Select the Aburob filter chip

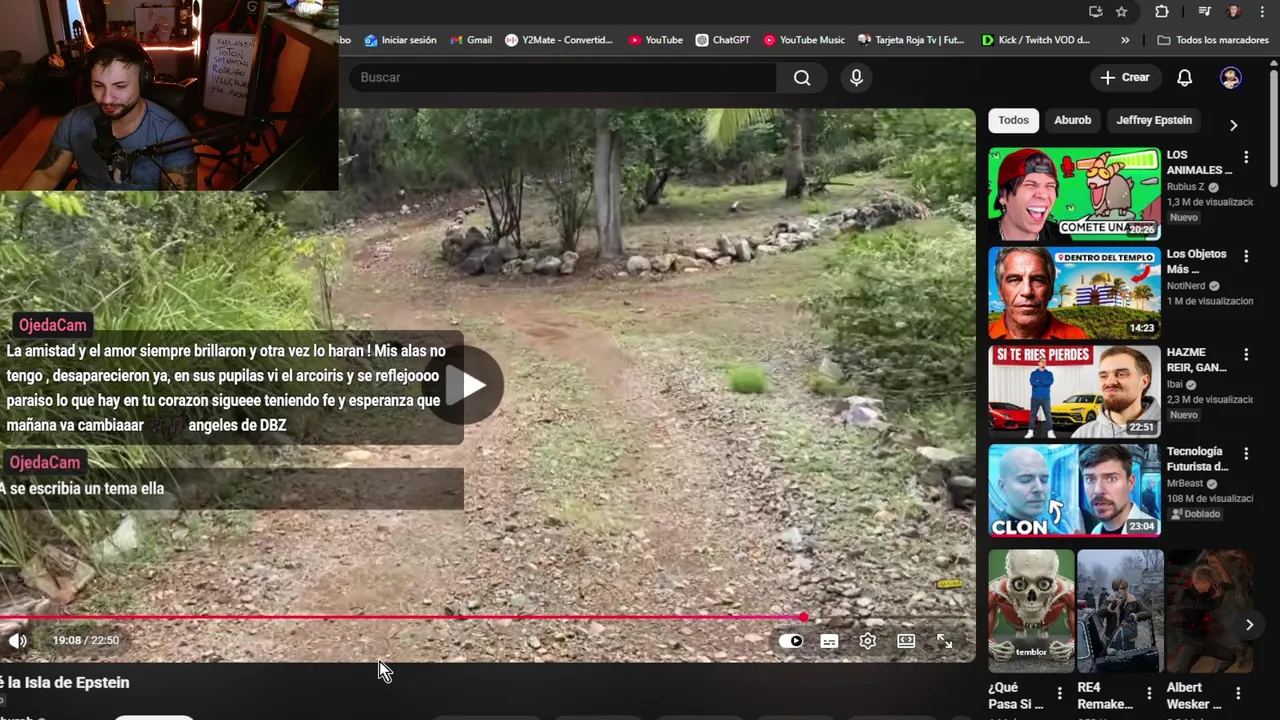click(1072, 120)
